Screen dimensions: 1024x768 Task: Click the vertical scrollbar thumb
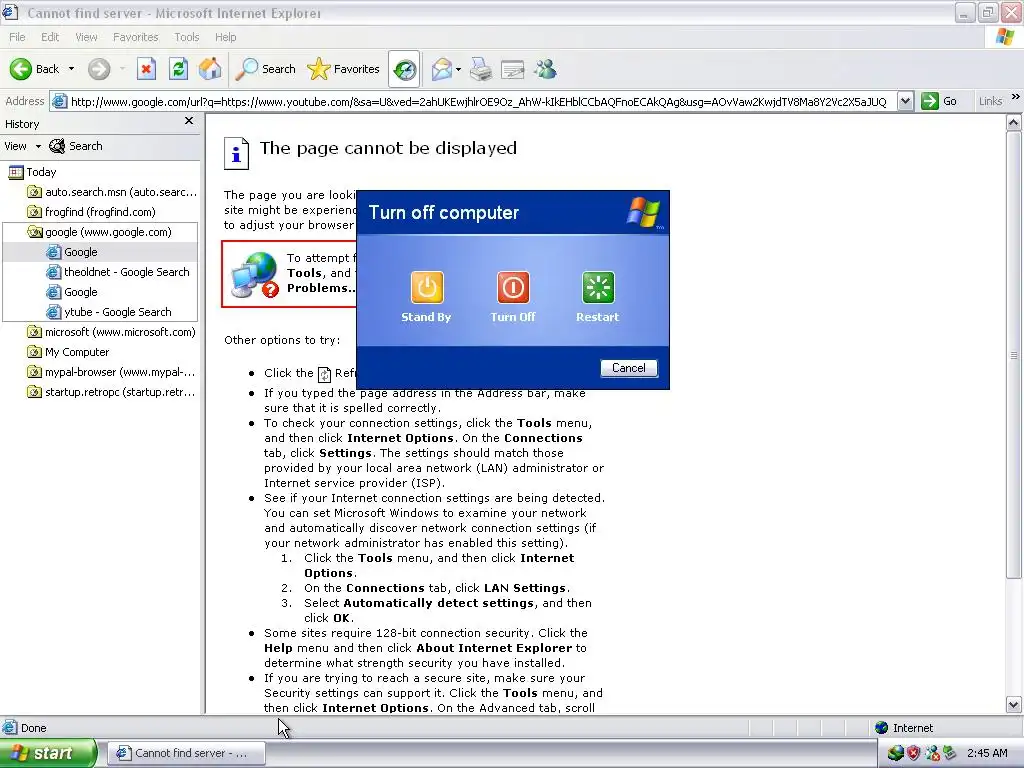[x=1014, y=355]
